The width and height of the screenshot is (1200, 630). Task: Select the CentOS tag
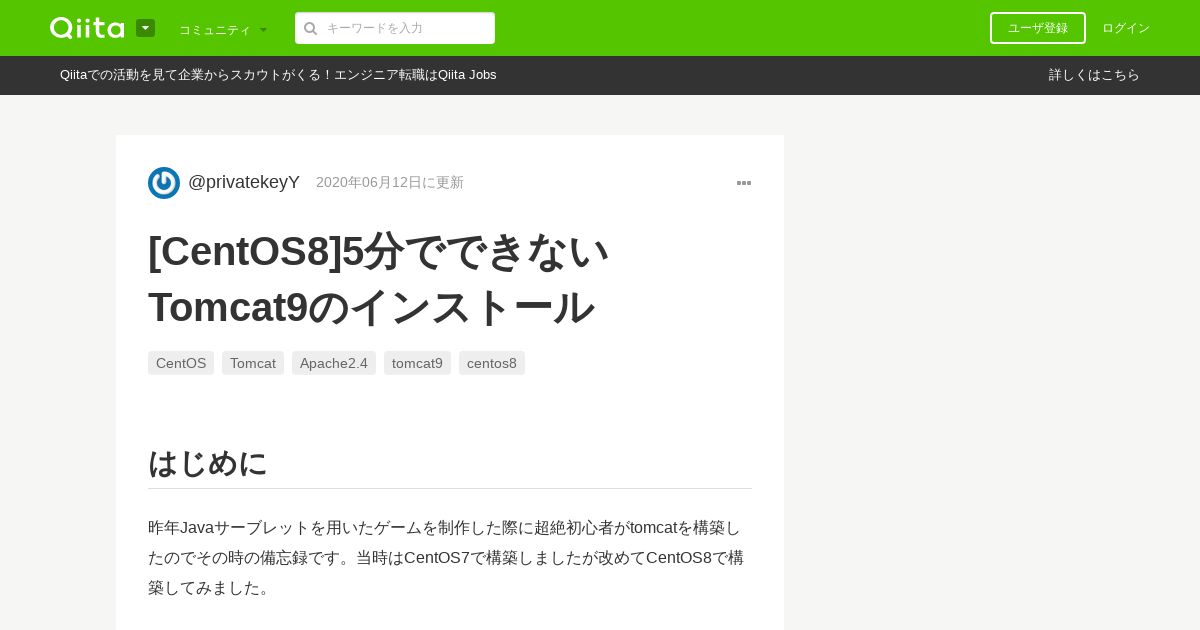pos(181,363)
